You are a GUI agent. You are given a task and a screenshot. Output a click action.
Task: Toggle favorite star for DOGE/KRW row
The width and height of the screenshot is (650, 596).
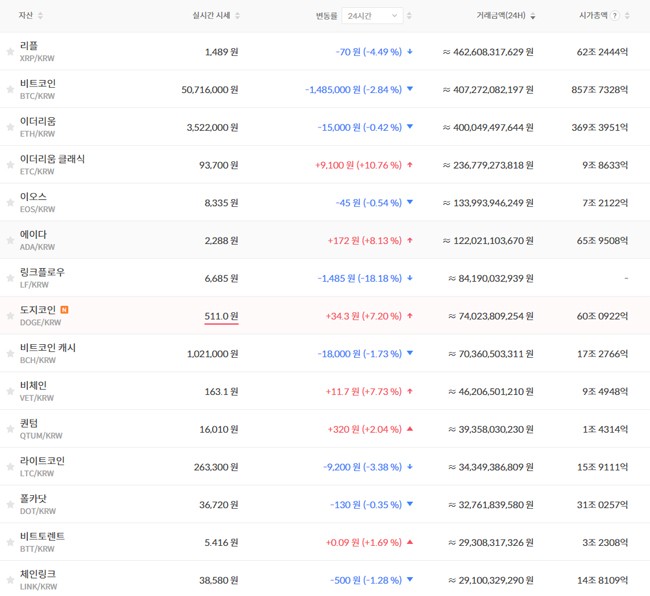[x=10, y=316]
